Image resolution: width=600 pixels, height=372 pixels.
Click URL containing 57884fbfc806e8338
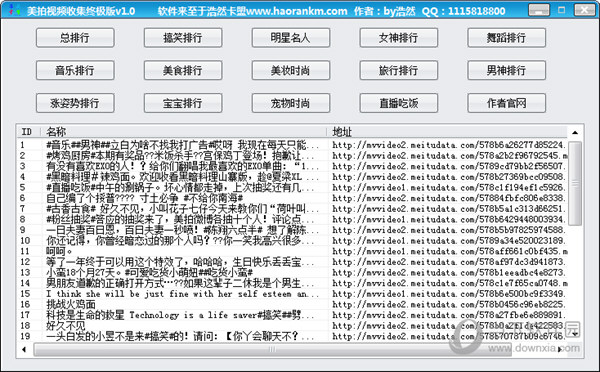[448, 198]
